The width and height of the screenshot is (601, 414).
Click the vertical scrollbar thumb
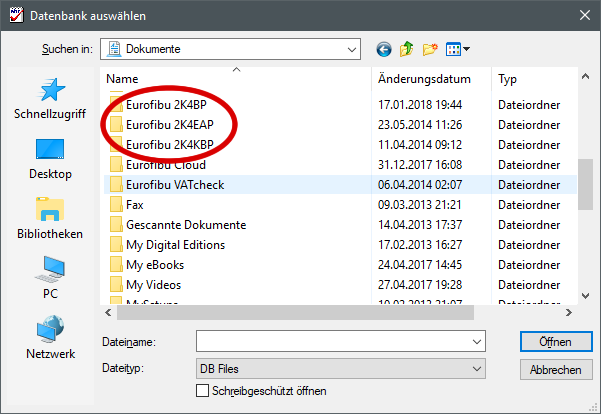(x=585, y=184)
